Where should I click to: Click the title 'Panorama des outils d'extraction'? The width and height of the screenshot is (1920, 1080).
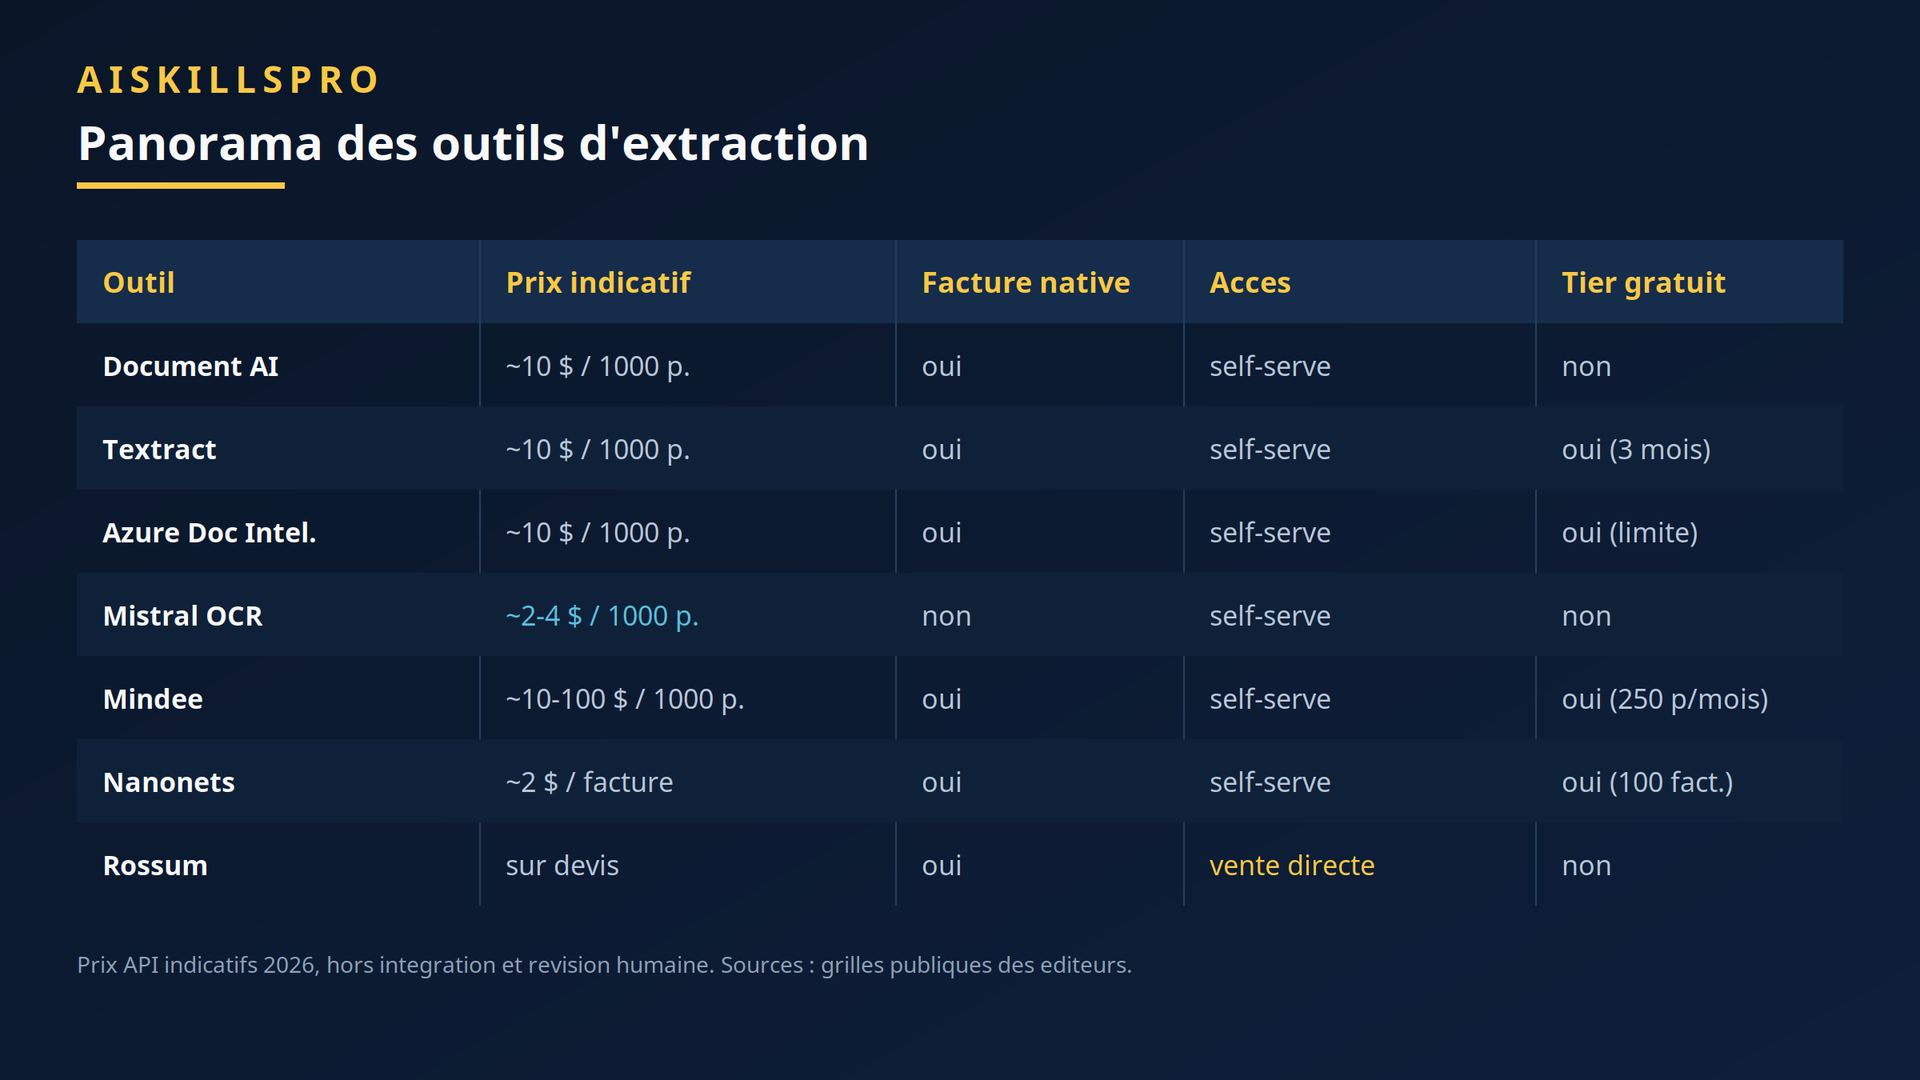[473, 144]
